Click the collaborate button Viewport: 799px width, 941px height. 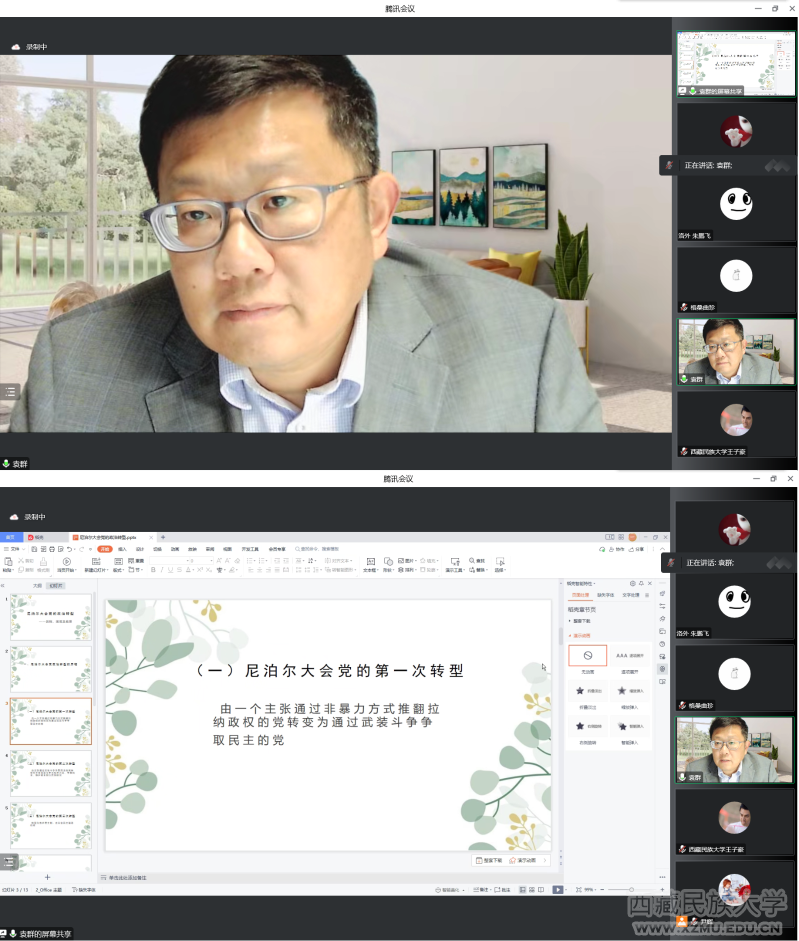pyautogui.click(x=617, y=549)
